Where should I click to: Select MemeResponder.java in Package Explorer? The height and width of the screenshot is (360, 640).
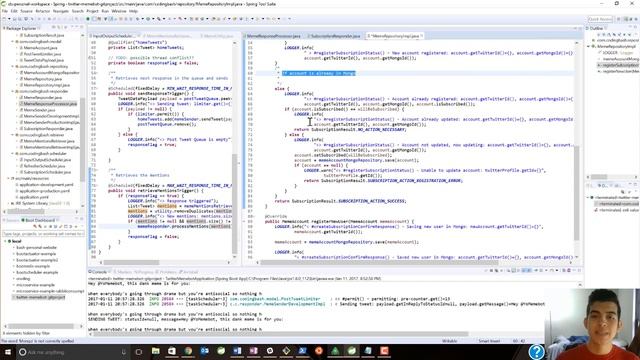42,98
